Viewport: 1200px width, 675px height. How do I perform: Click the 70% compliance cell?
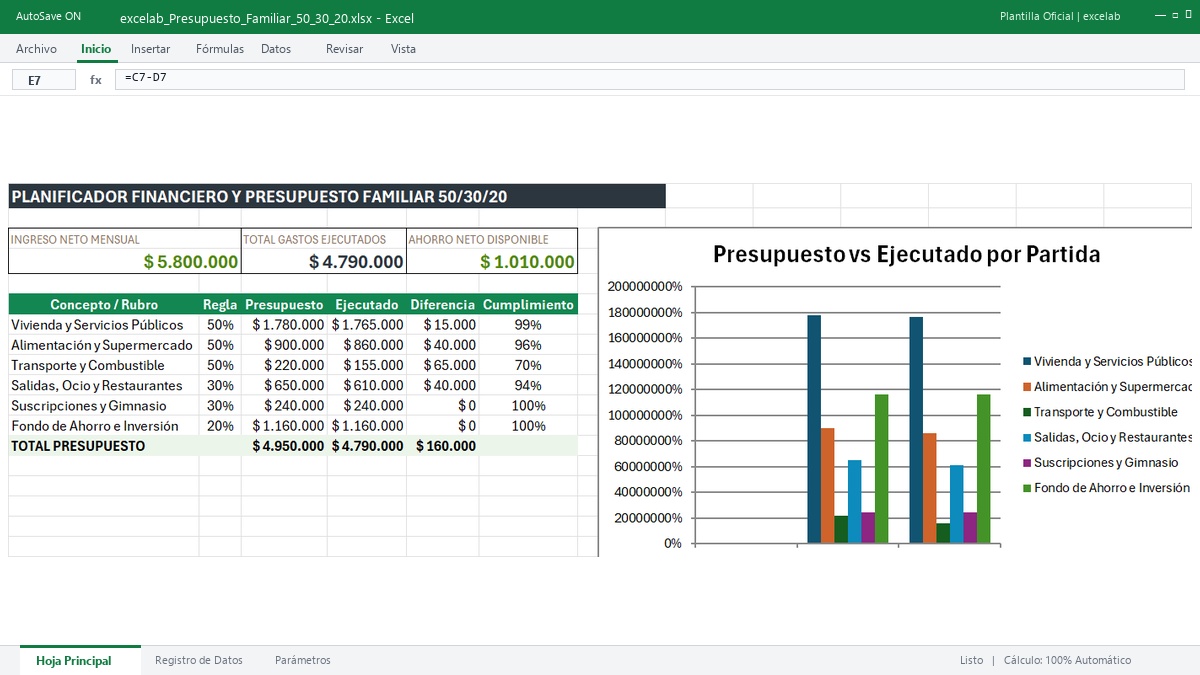528,366
